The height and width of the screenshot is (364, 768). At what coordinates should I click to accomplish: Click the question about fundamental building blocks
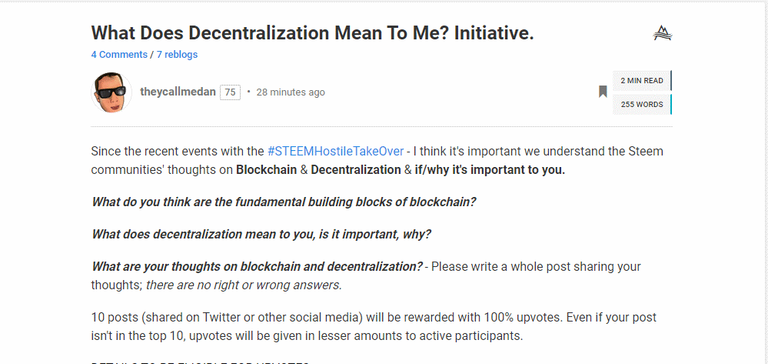click(x=284, y=202)
